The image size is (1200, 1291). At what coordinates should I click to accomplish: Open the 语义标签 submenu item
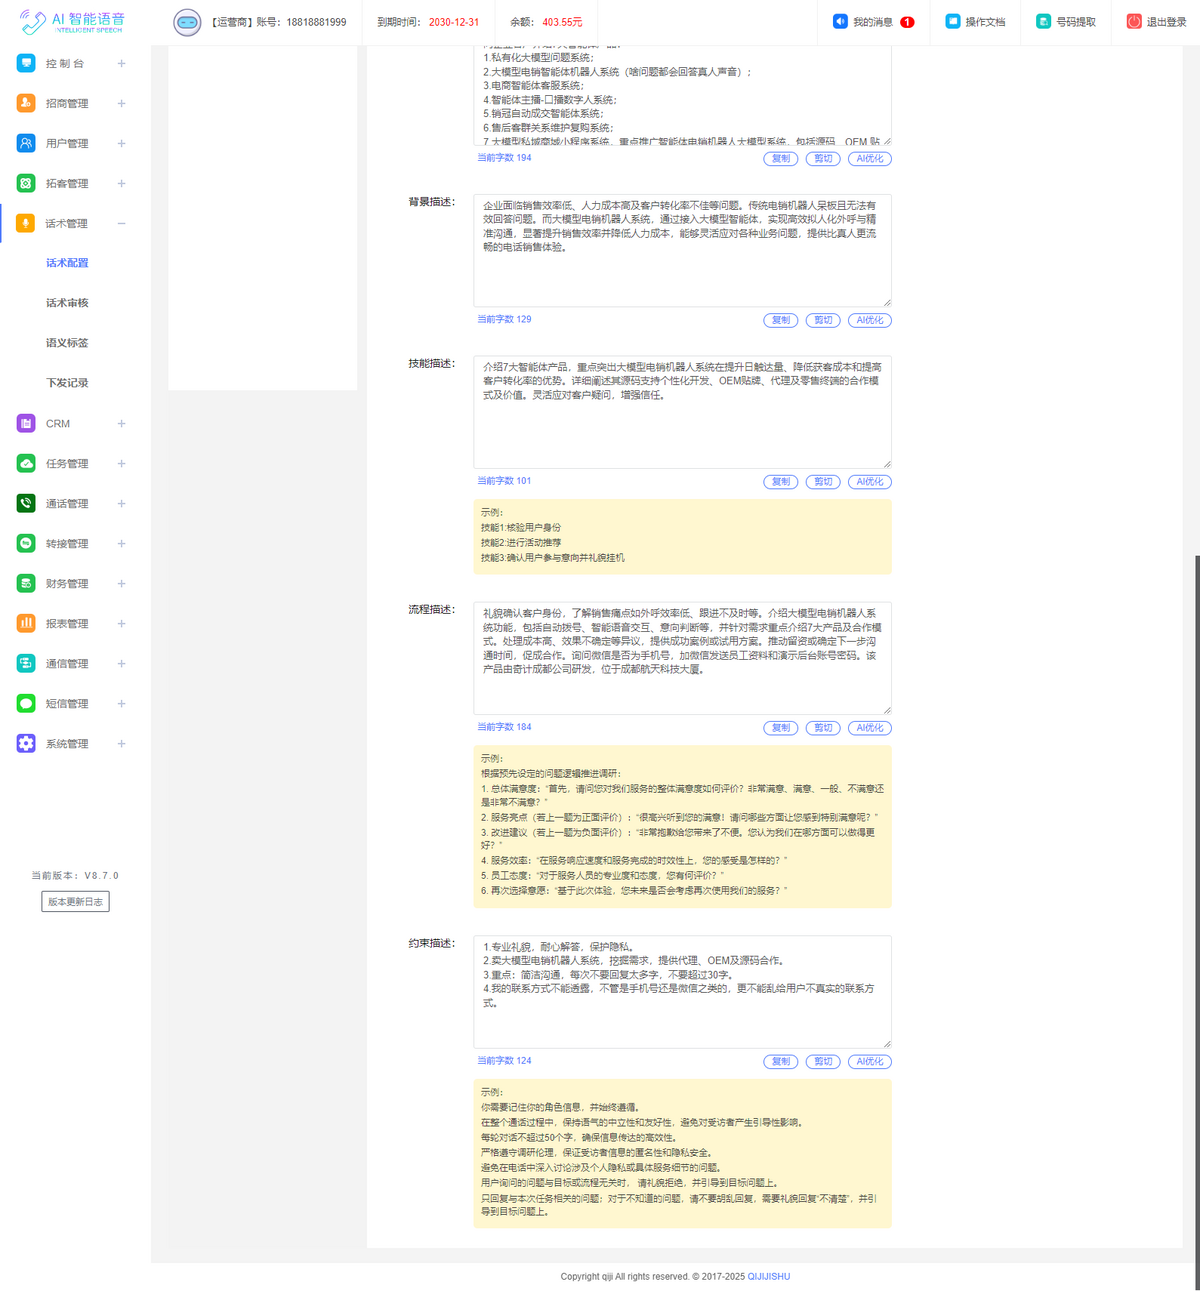click(67, 343)
